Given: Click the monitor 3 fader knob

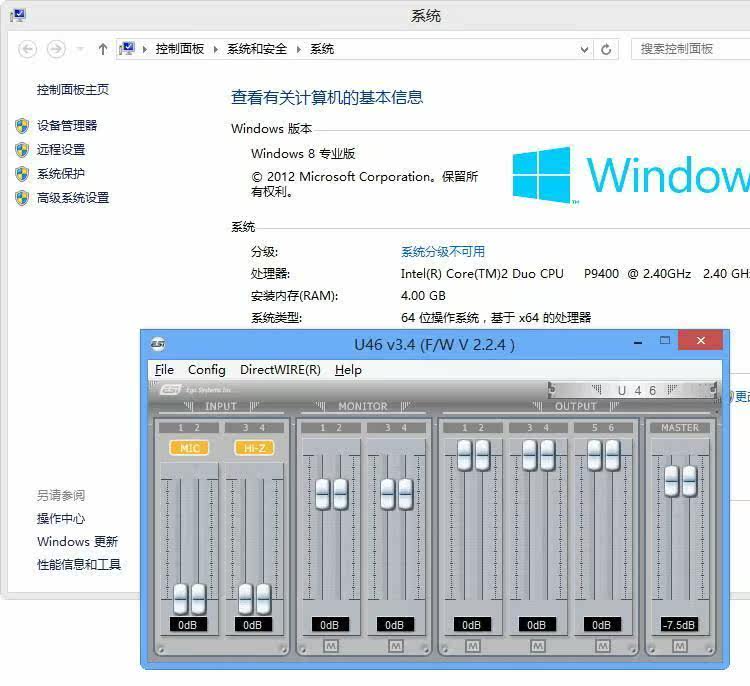Looking at the screenshot, I should (x=387, y=494).
